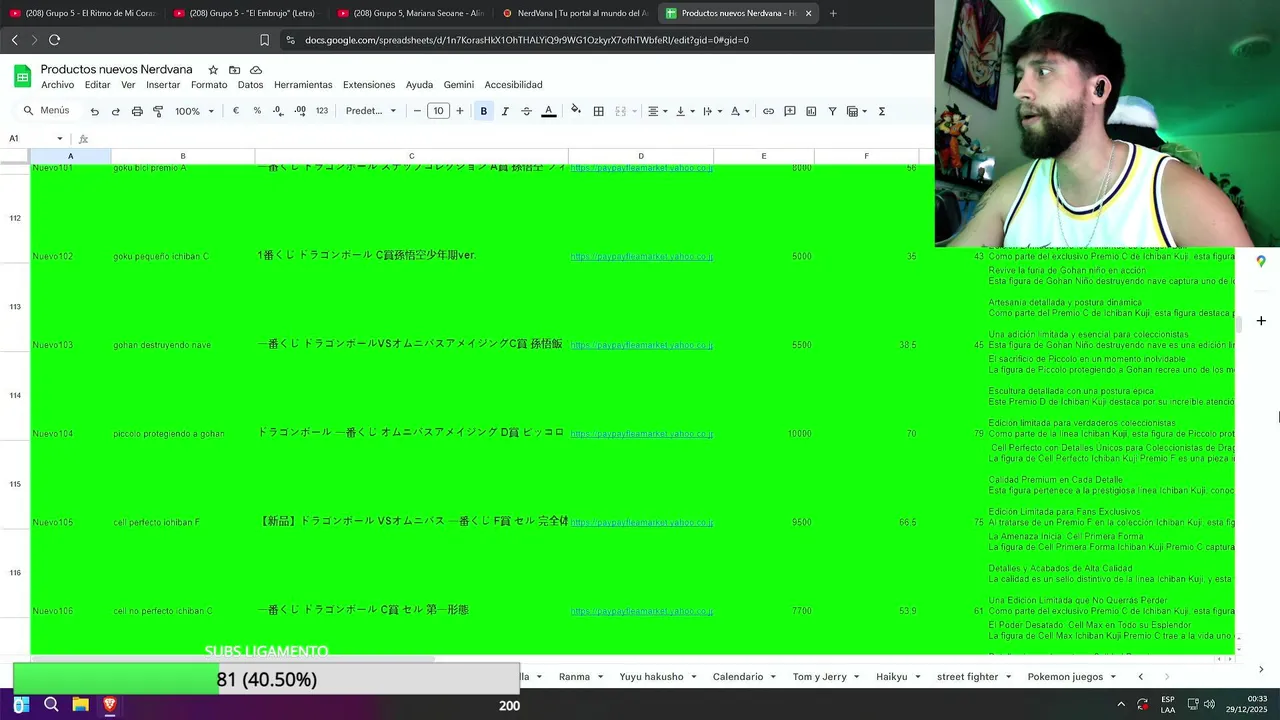This screenshot has height=720, width=1280.
Task: Increase decimal places
Action: click(300, 111)
